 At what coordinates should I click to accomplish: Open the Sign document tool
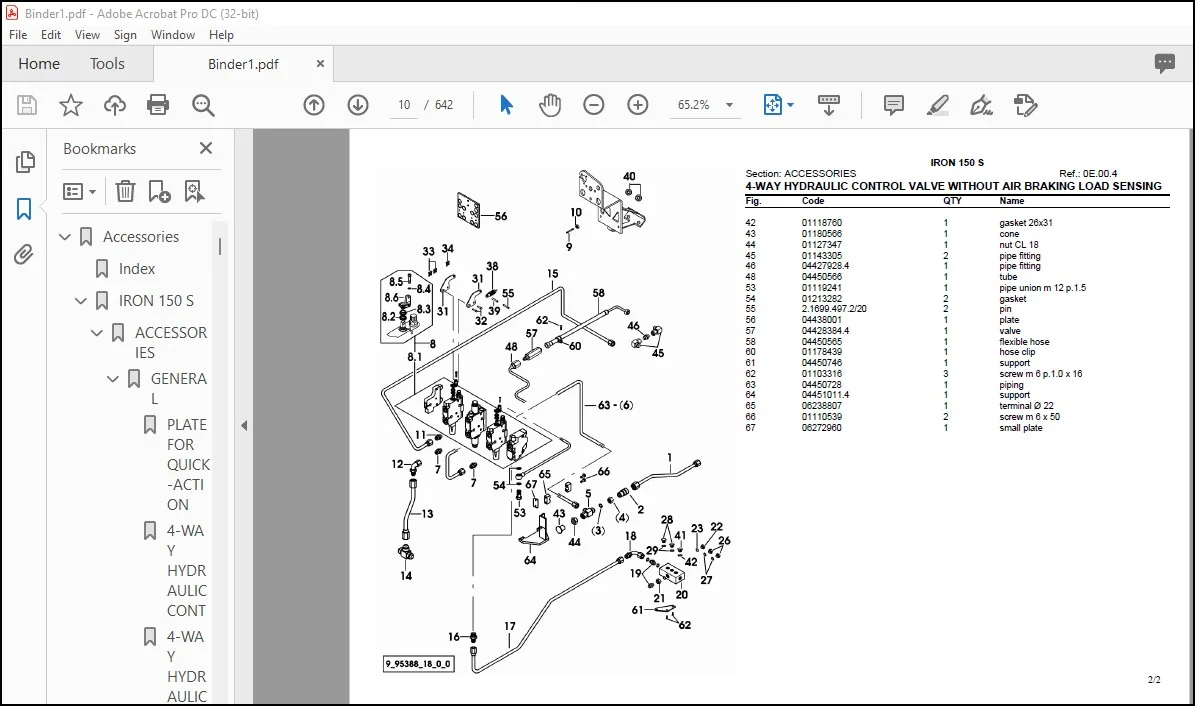[x=981, y=105]
